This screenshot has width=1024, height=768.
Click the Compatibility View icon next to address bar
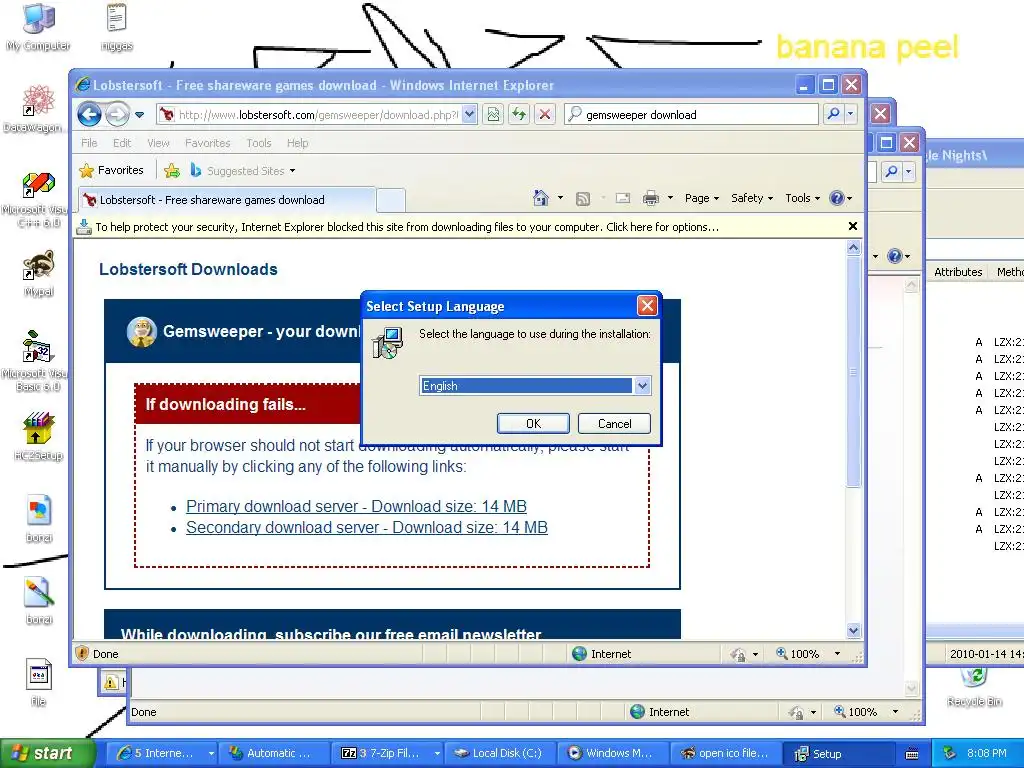tap(493, 115)
